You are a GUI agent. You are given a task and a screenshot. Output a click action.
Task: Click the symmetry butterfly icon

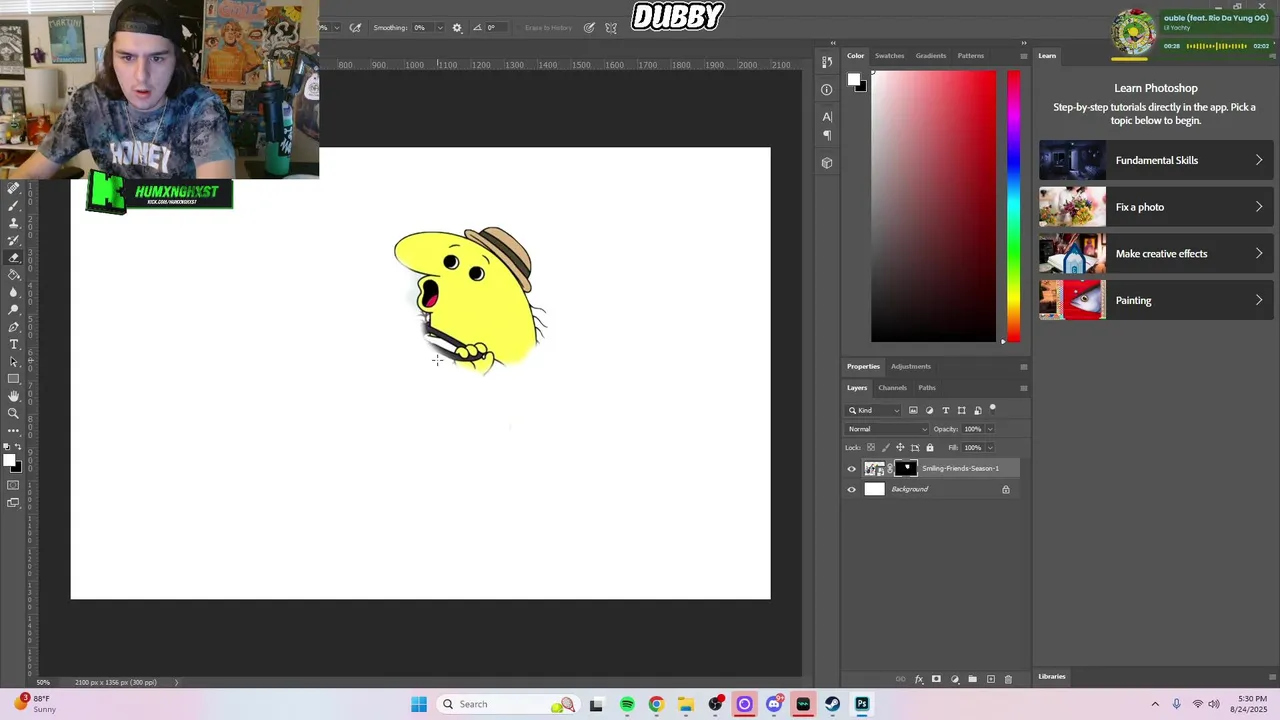[611, 28]
